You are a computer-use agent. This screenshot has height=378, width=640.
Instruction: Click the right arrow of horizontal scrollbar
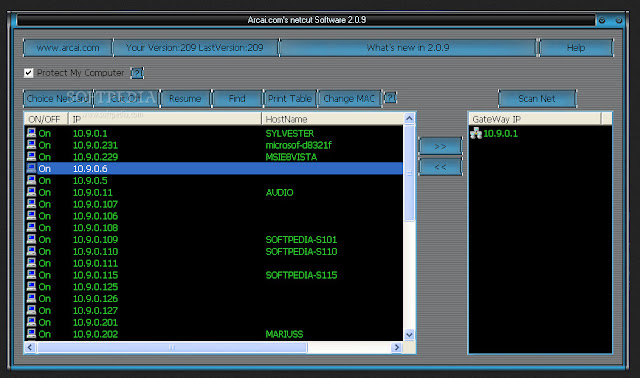click(396, 347)
